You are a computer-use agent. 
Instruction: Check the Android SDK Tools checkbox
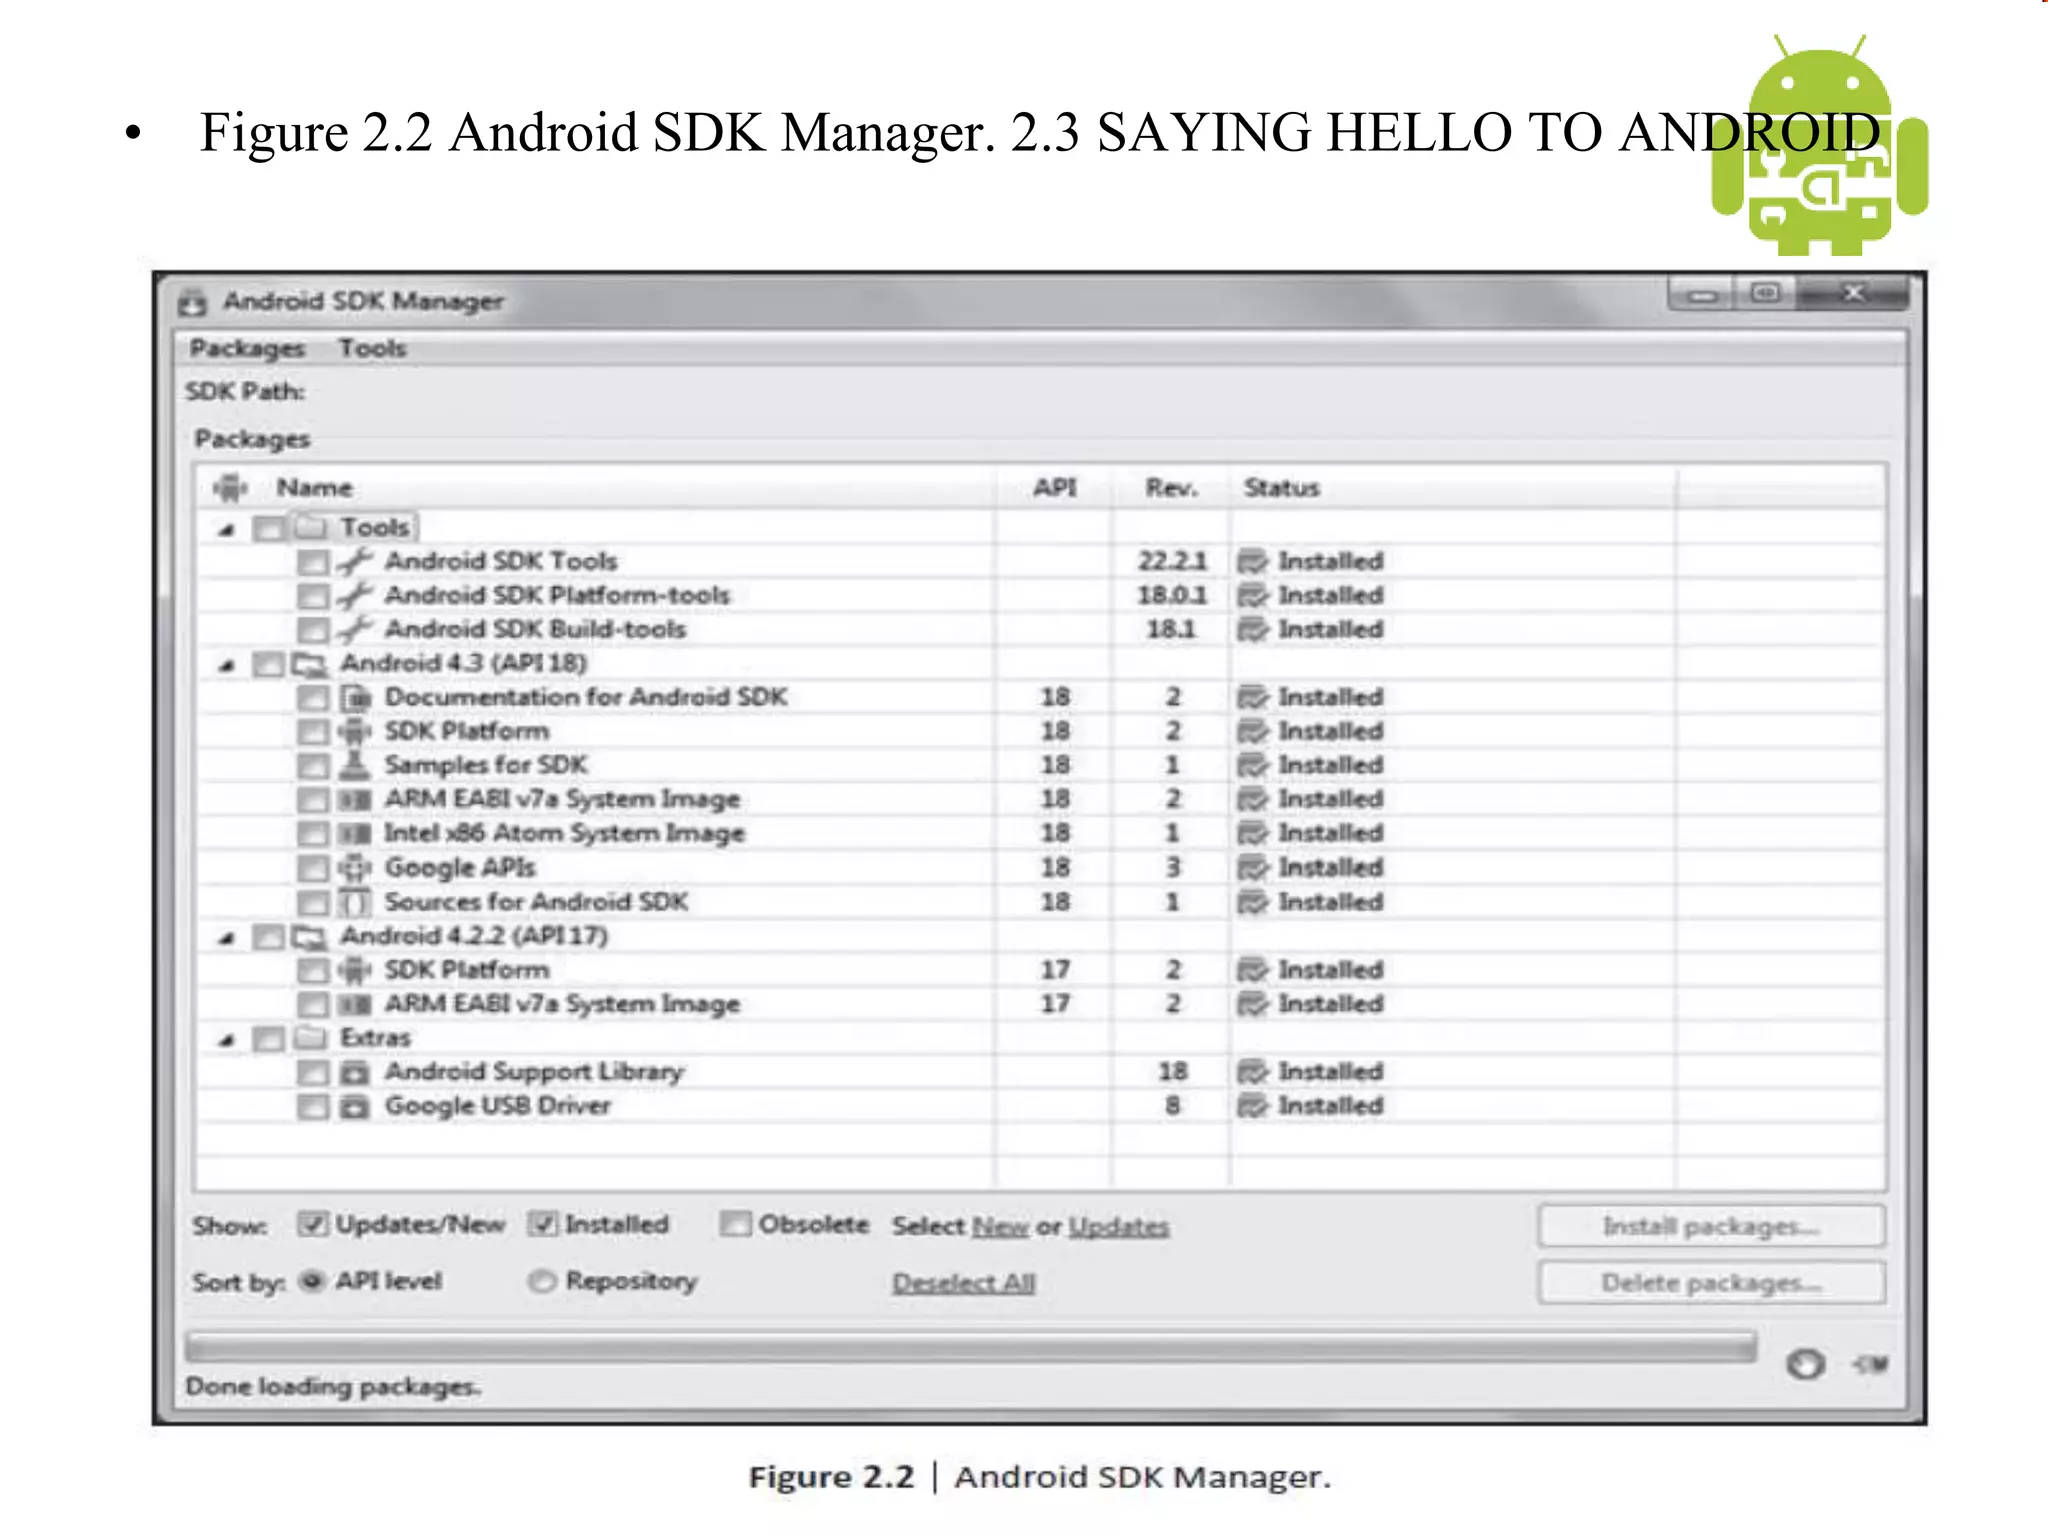[x=312, y=562]
